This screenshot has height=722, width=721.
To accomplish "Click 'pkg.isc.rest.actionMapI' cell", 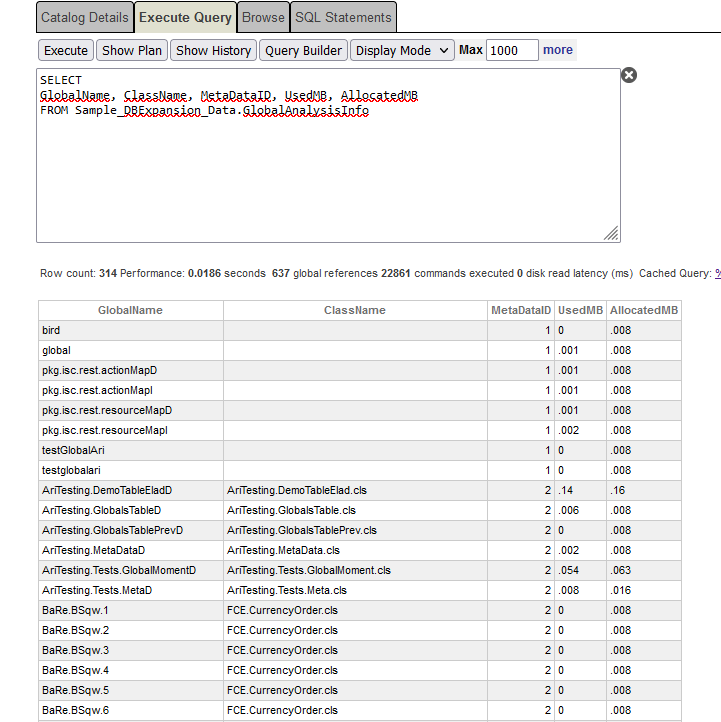I will tap(130, 390).
